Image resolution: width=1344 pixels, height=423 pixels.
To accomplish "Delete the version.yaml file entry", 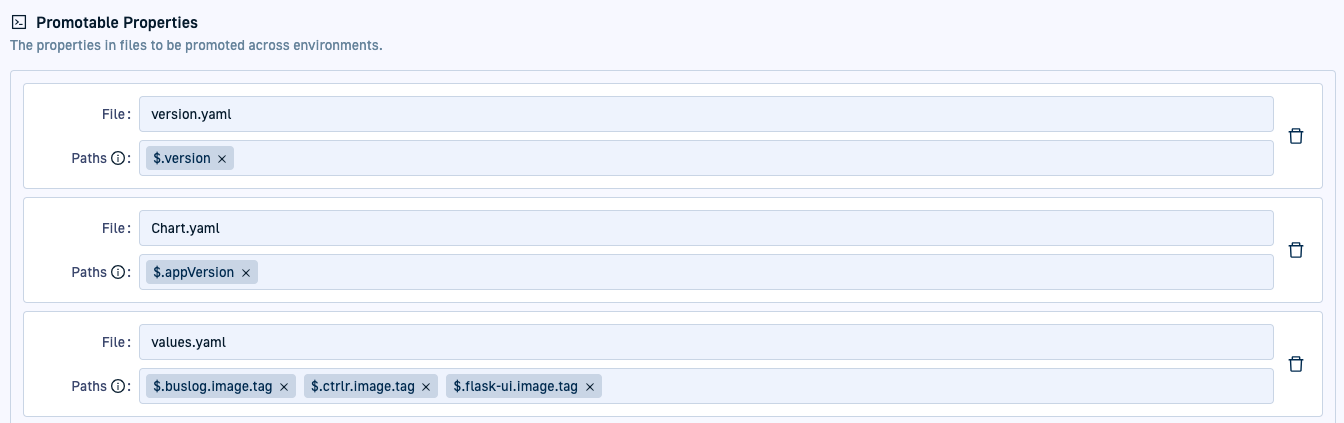I will click(x=1296, y=136).
